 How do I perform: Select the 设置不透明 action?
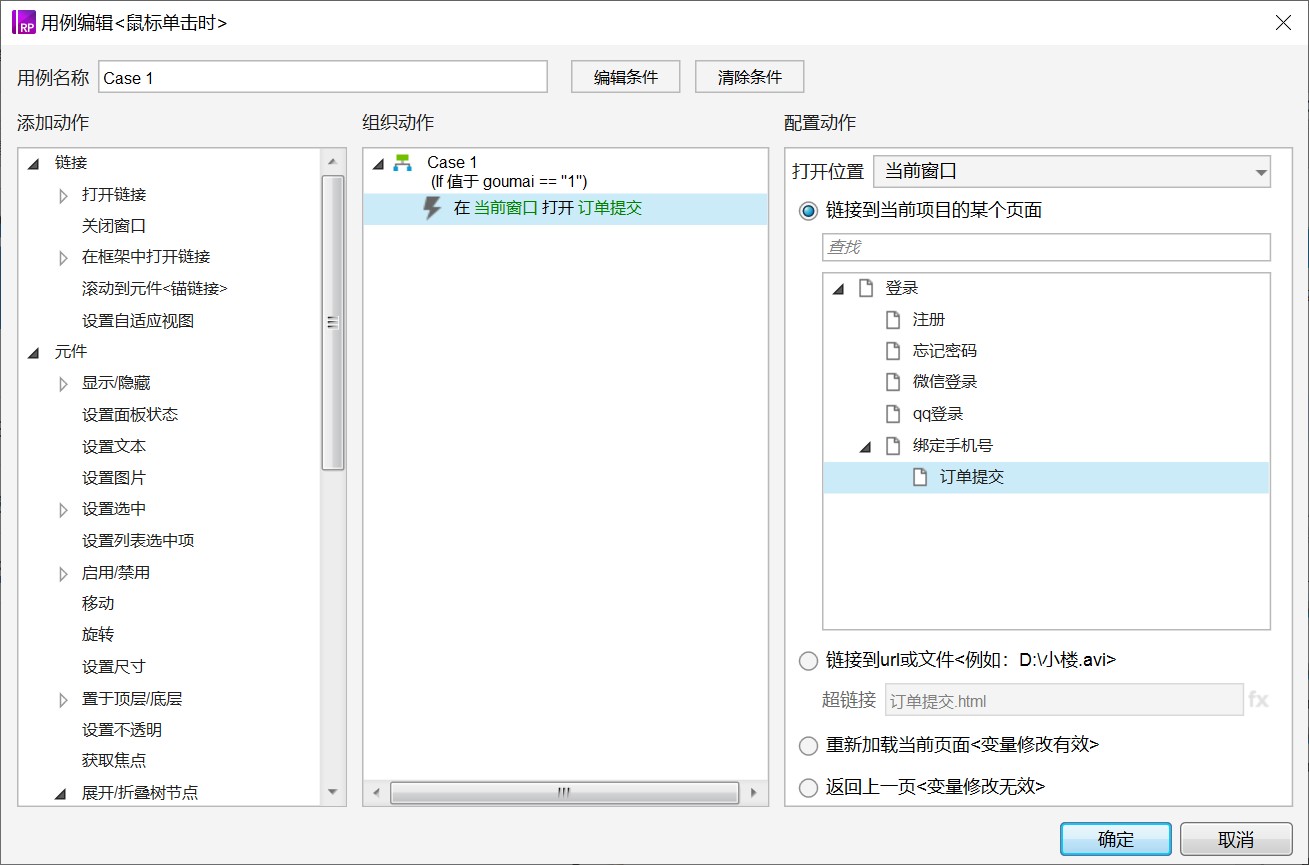tap(122, 731)
